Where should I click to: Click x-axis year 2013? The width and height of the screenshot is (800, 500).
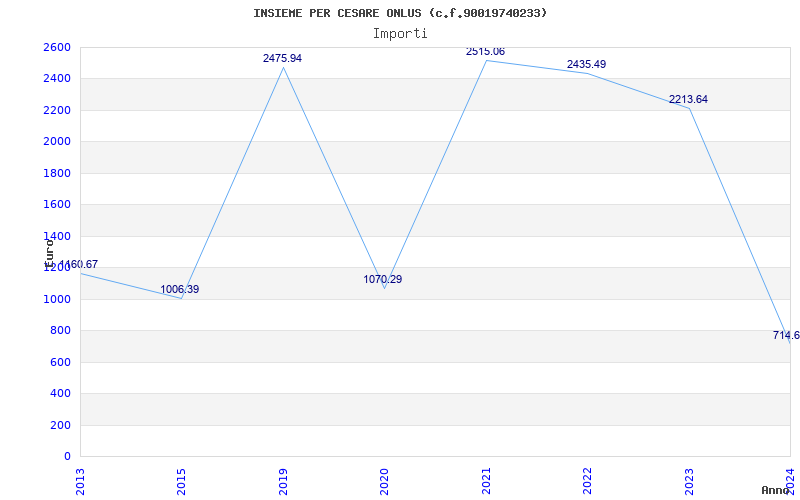80,481
